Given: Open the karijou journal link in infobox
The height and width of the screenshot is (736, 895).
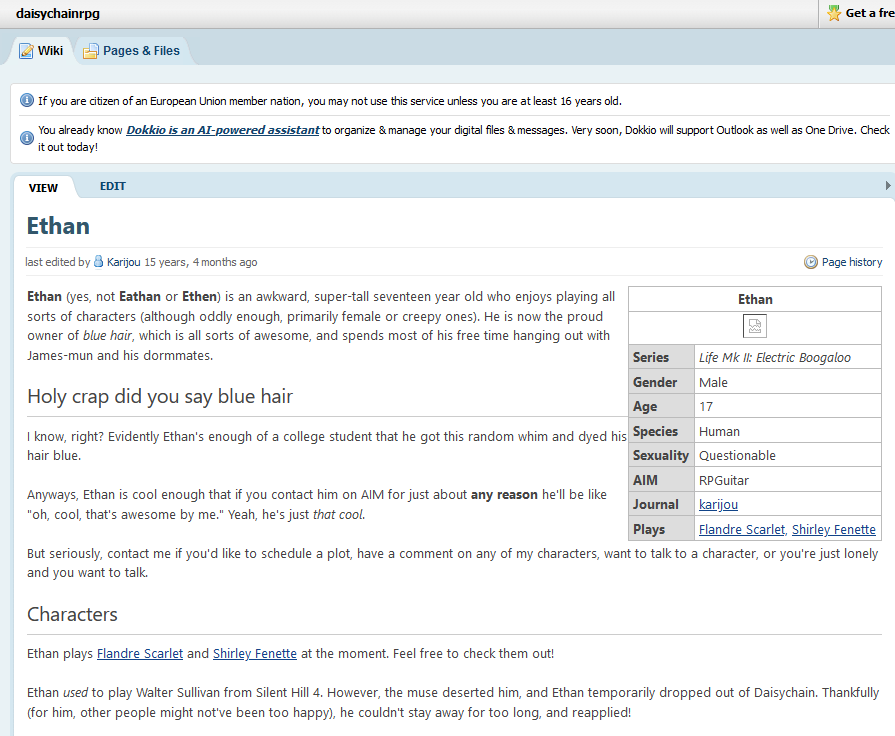Looking at the screenshot, I should (718, 505).
